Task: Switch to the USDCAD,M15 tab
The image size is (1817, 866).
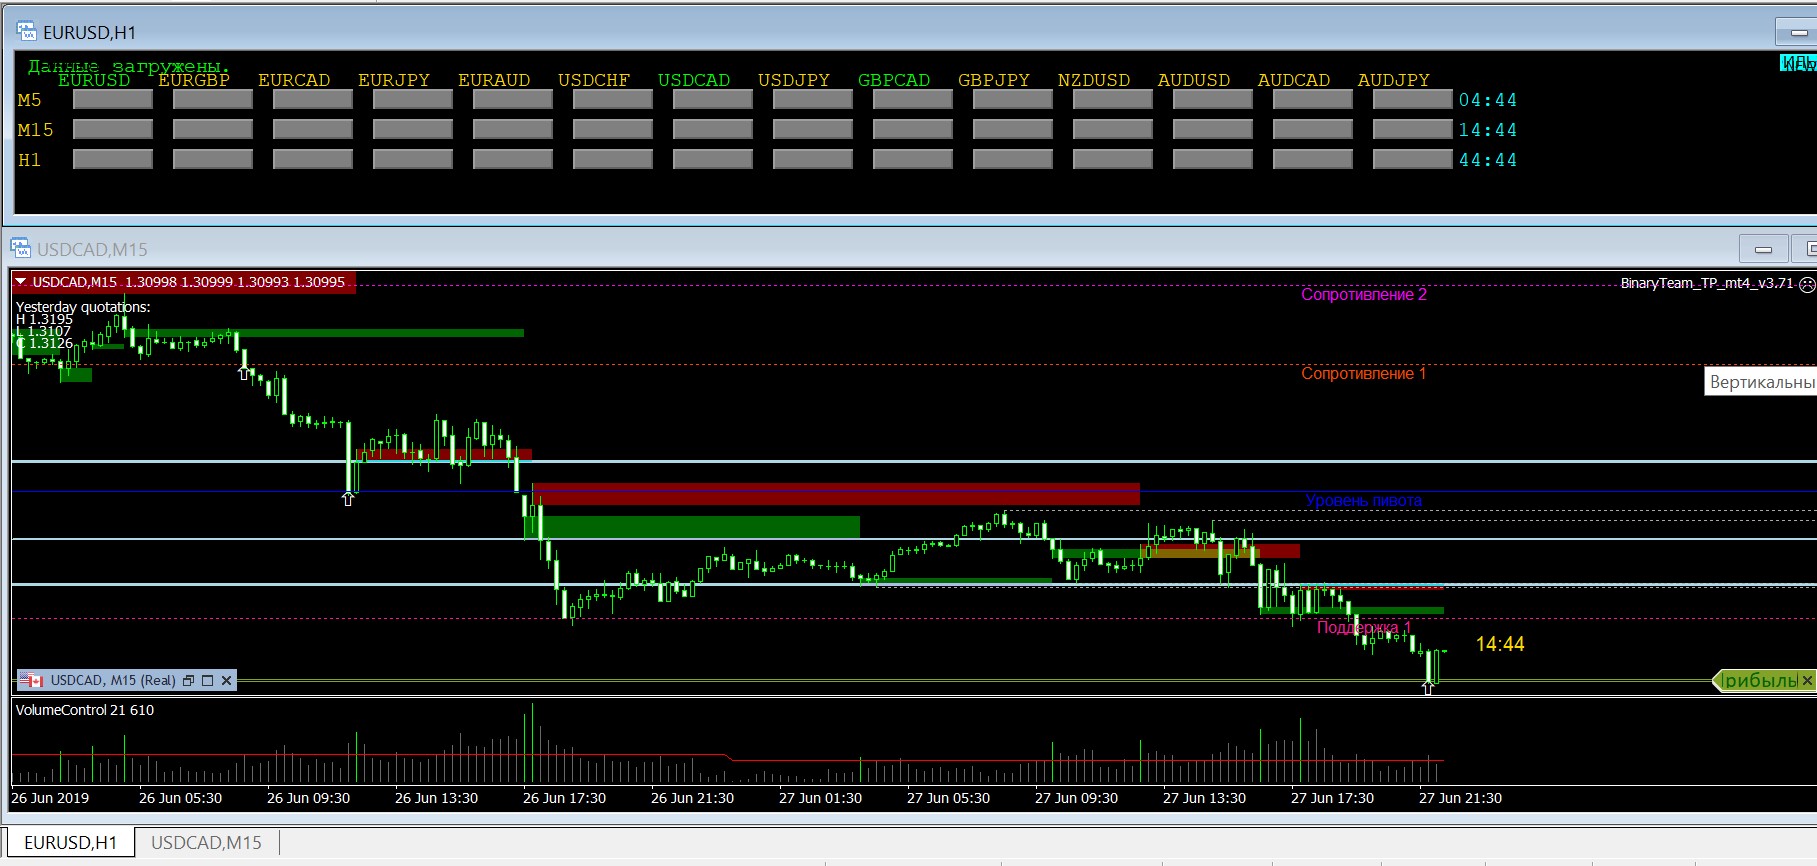Action: tap(206, 843)
